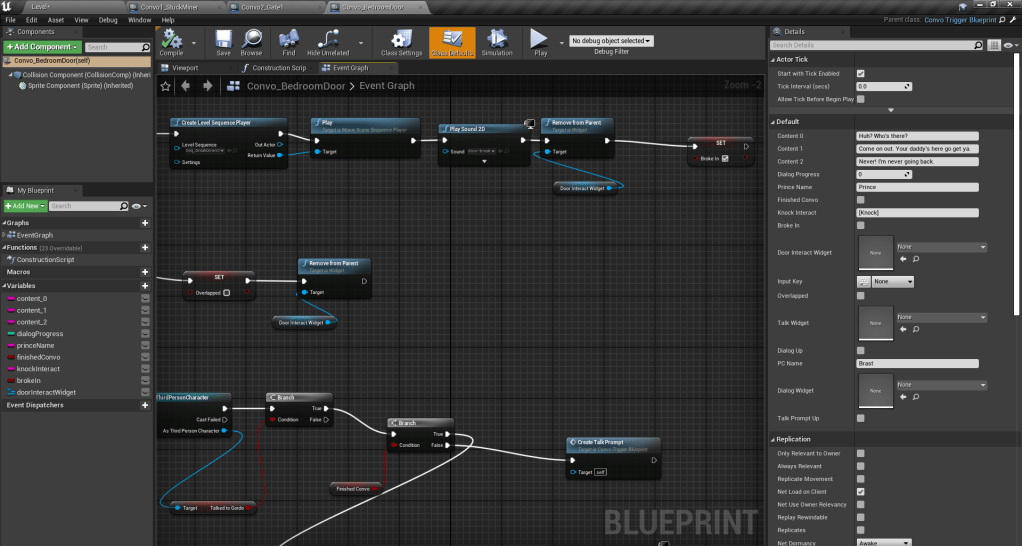
Task: Click the Compile toolbar icon
Action: [x=171, y=40]
